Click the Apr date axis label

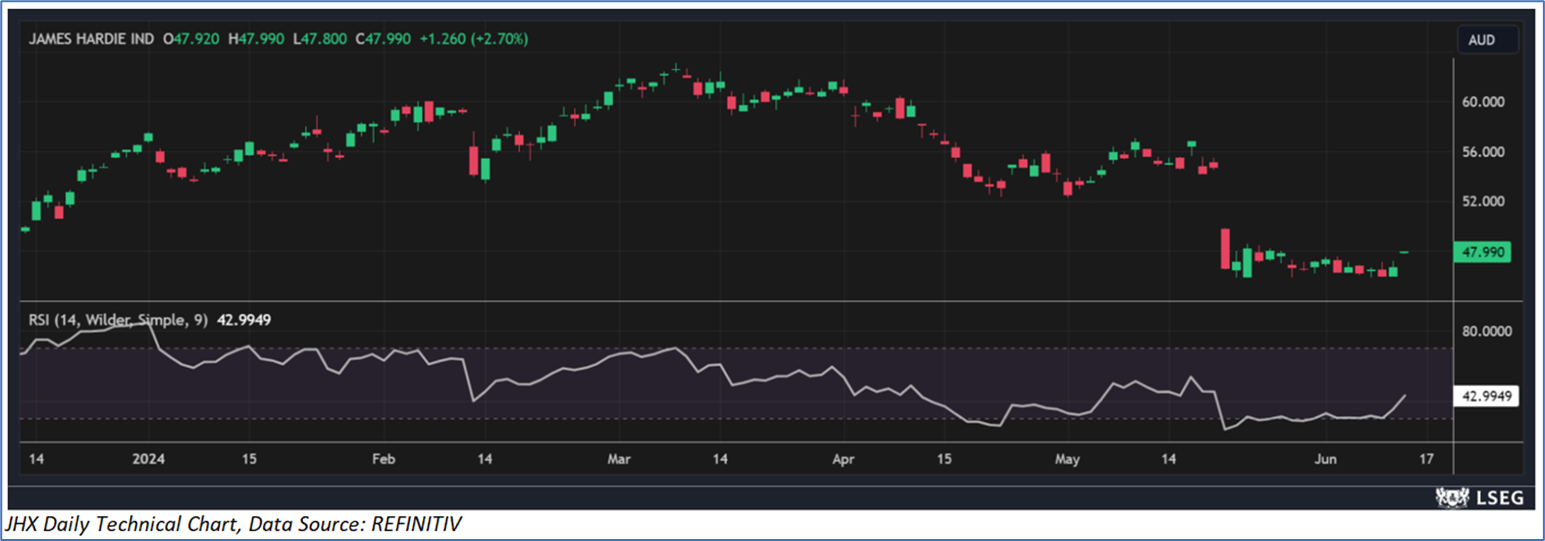[x=844, y=460]
